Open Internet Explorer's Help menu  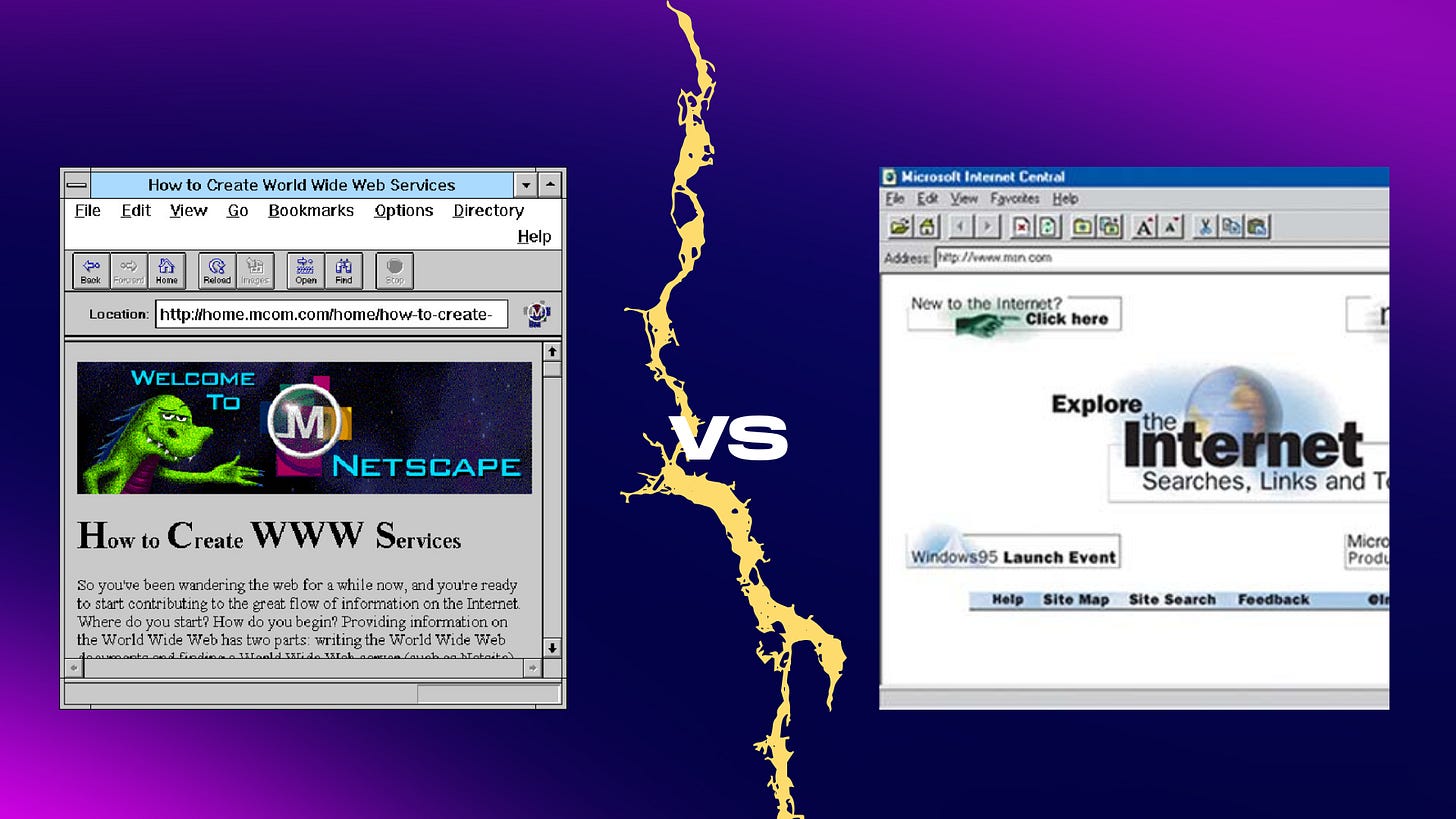(x=1065, y=199)
